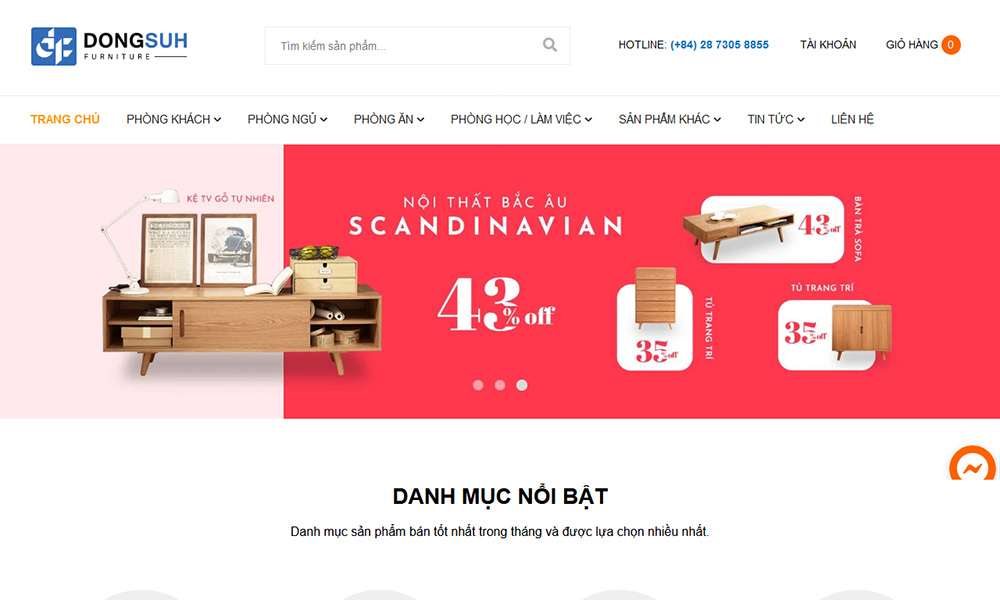This screenshot has height=600, width=1000.
Task: Open the Tài Khoản account link
Action: [828, 45]
